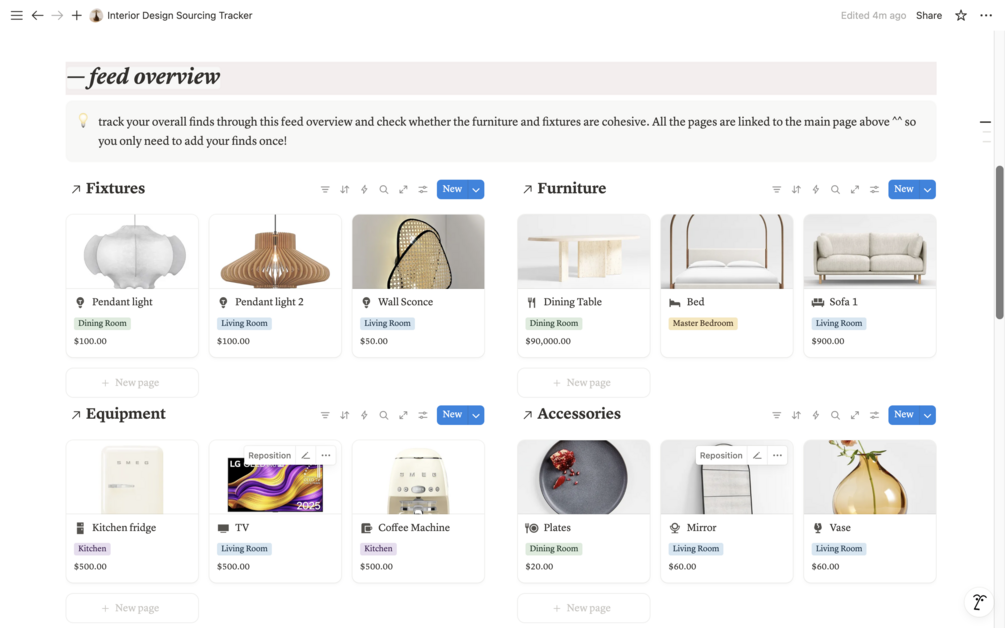Open the page's three-dot options menu
Screen dimensions: 1005x628
pos(986,15)
